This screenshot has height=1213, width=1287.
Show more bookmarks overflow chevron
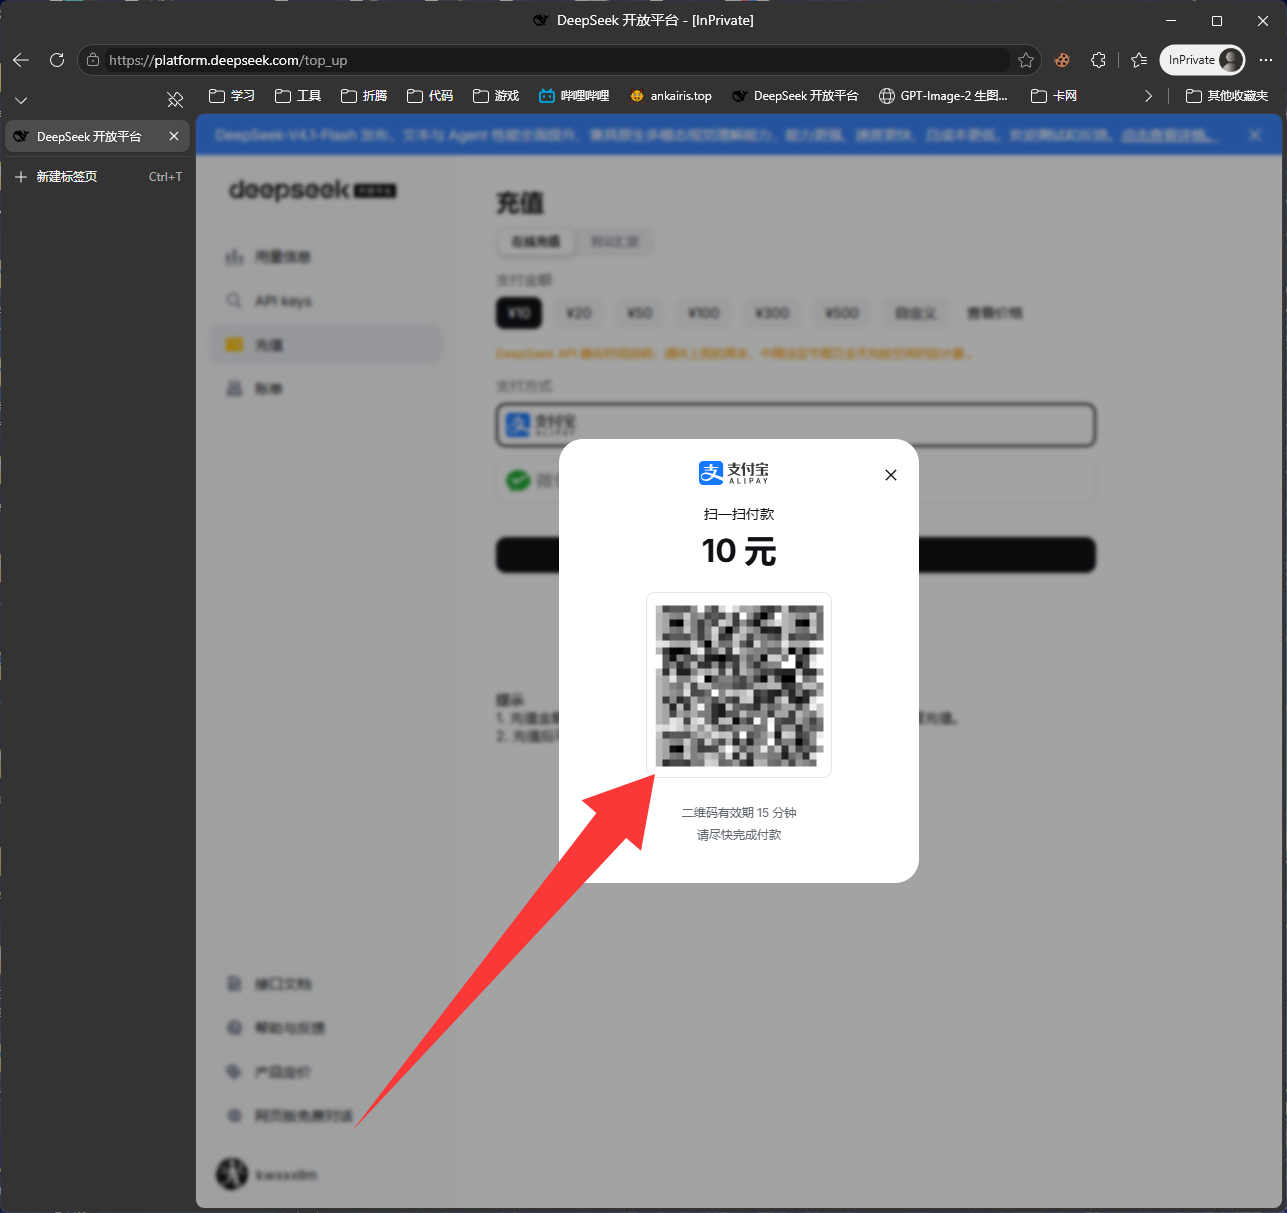1148,96
